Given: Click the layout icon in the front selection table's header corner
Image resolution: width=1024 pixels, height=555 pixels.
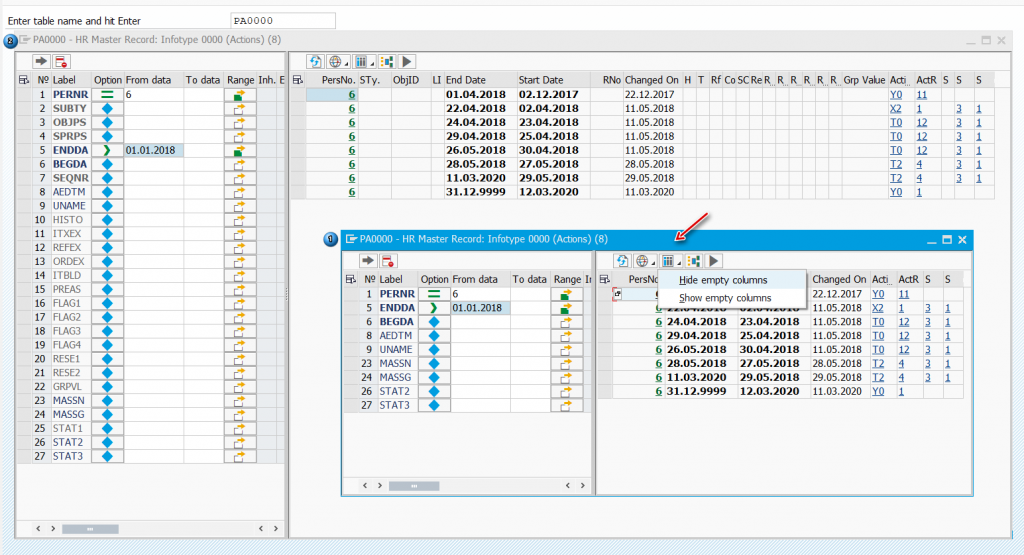Looking at the screenshot, I should tap(351, 279).
